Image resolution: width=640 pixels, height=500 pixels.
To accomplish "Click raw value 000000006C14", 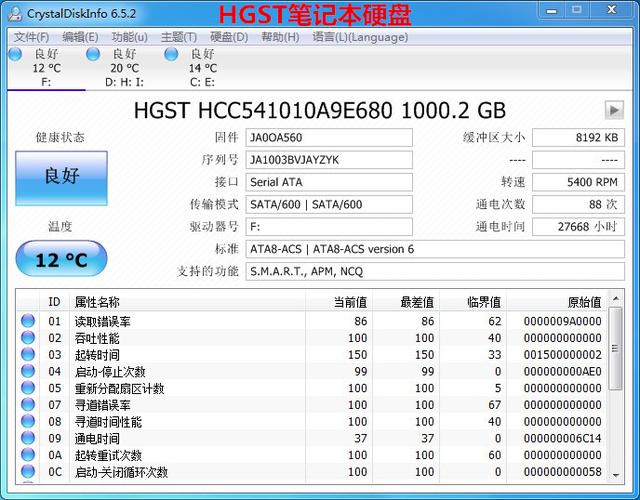I will click(x=562, y=438).
